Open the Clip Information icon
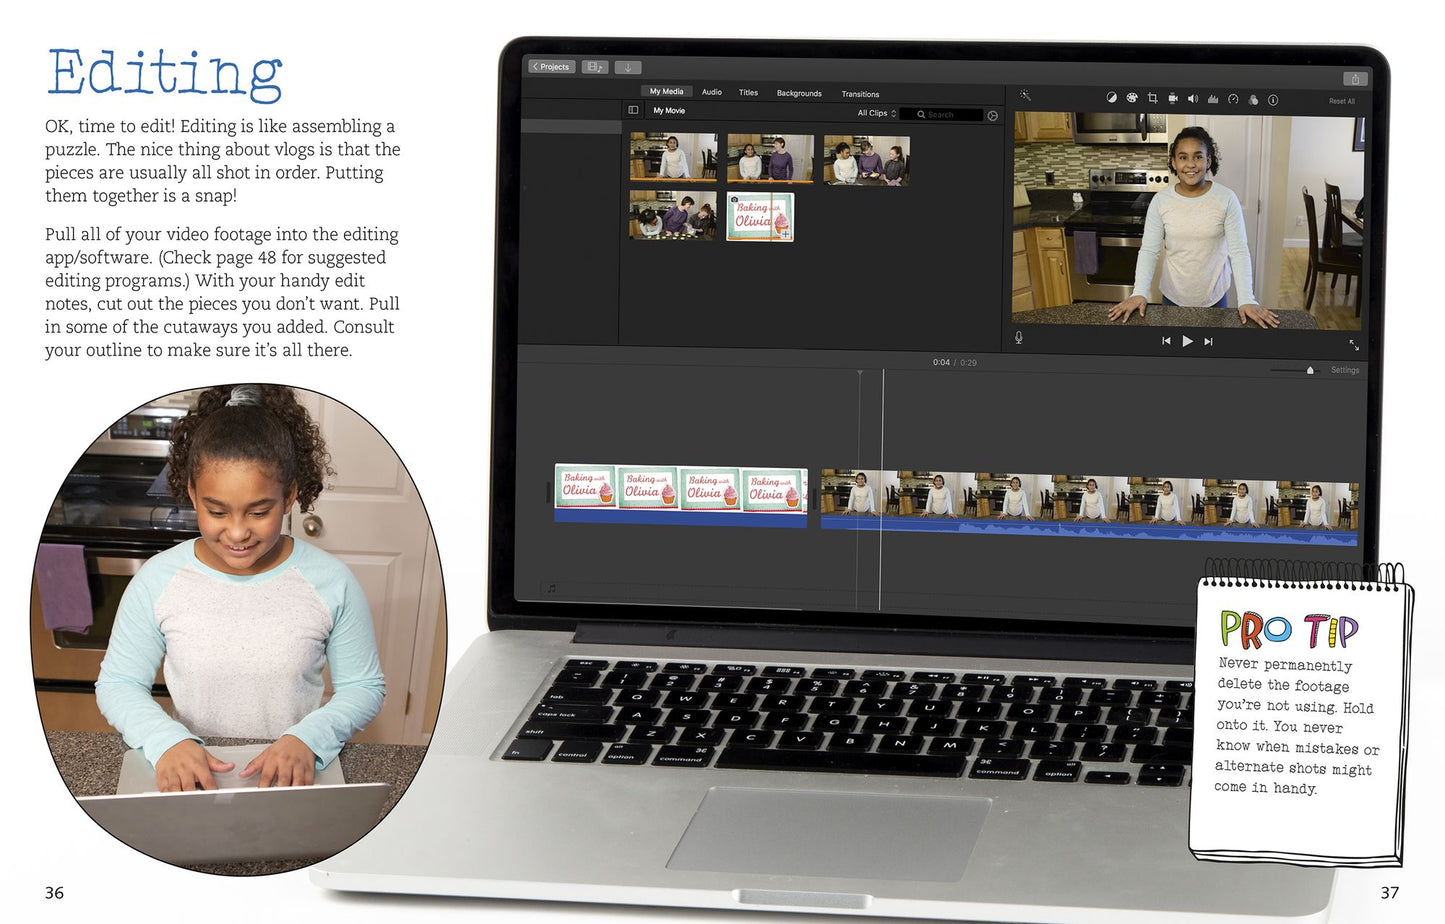1445x924 pixels. [x=1273, y=100]
